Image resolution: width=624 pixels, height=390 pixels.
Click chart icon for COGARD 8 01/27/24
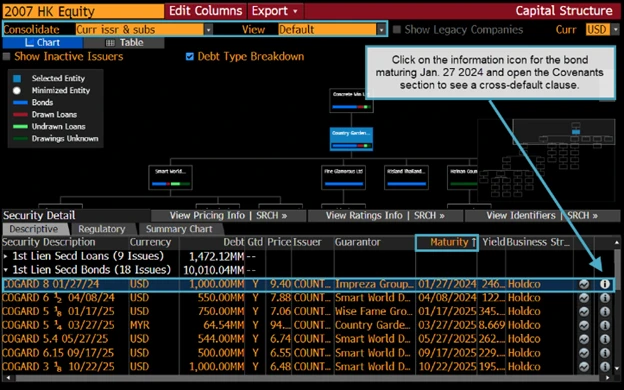coord(584,284)
